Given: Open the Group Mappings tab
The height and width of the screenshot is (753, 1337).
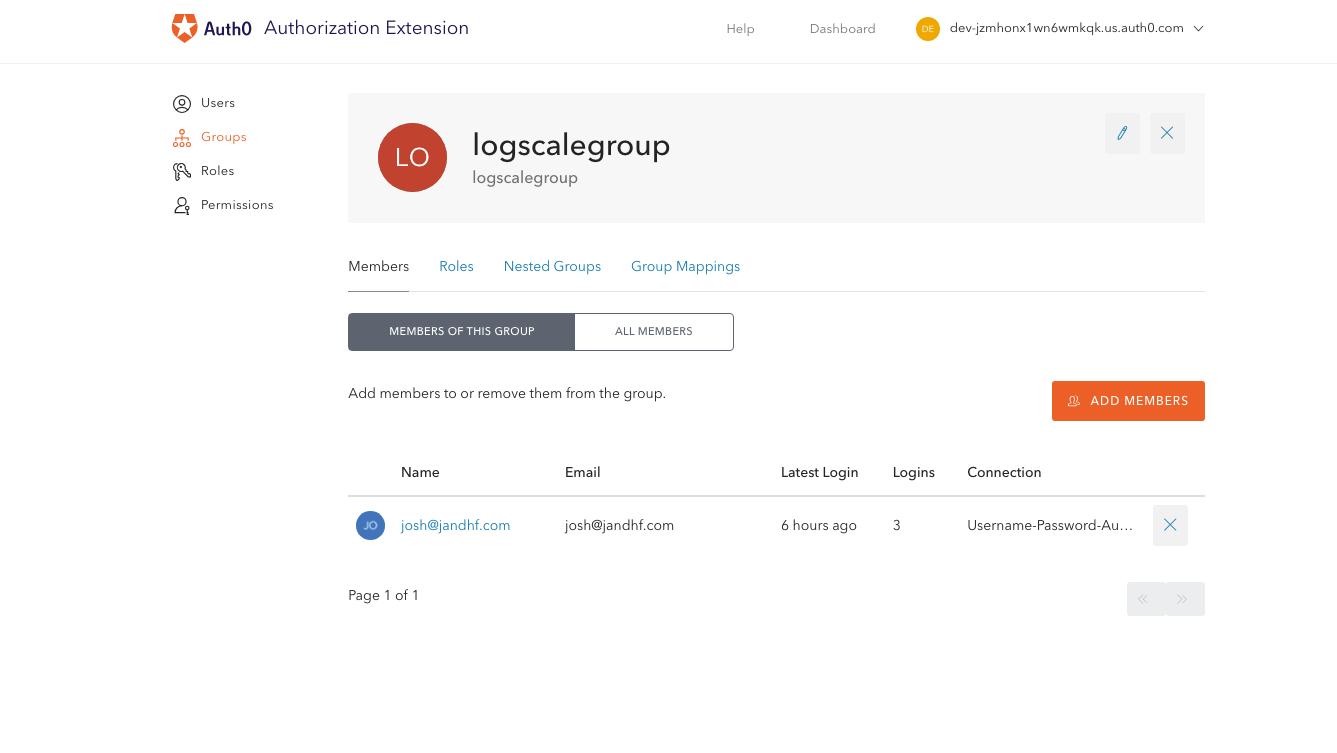Looking at the screenshot, I should tap(685, 266).
